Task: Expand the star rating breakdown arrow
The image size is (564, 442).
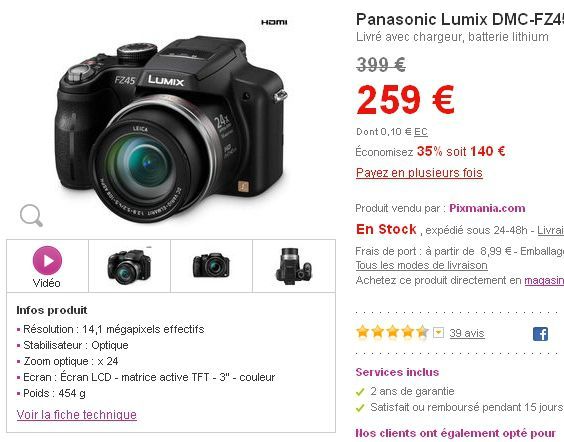Action: click(438, 333)
